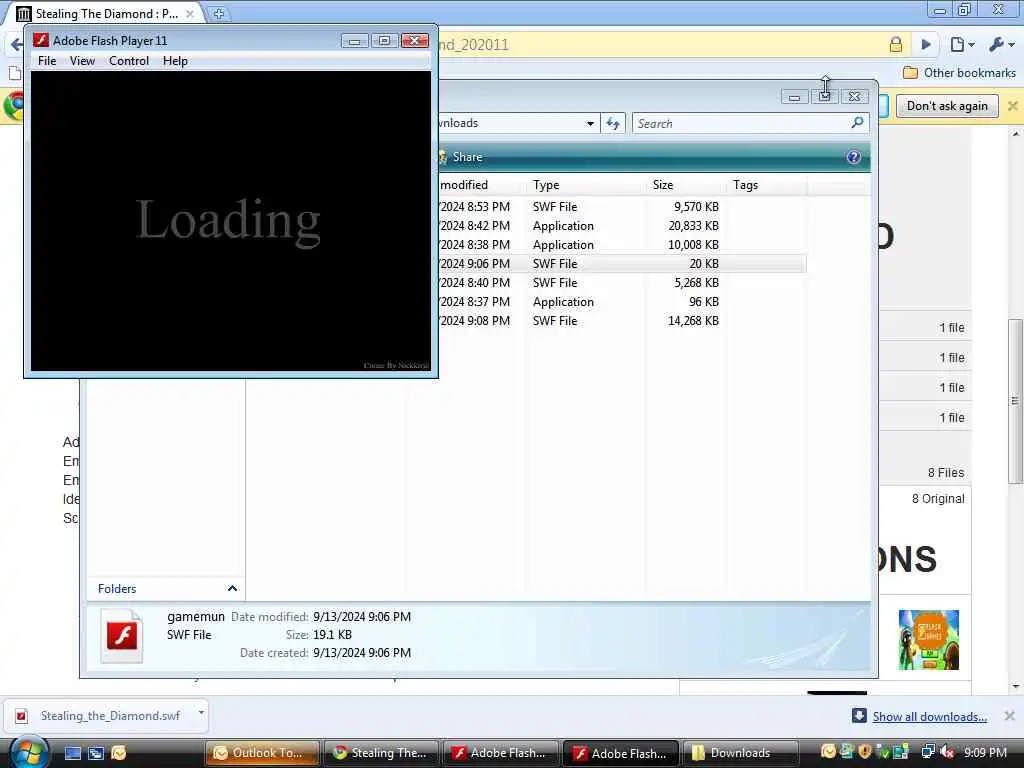This screenshot has width=1024, height=768.
Task: Open Chrome wrench settings menu
Action: point(1001,44)
